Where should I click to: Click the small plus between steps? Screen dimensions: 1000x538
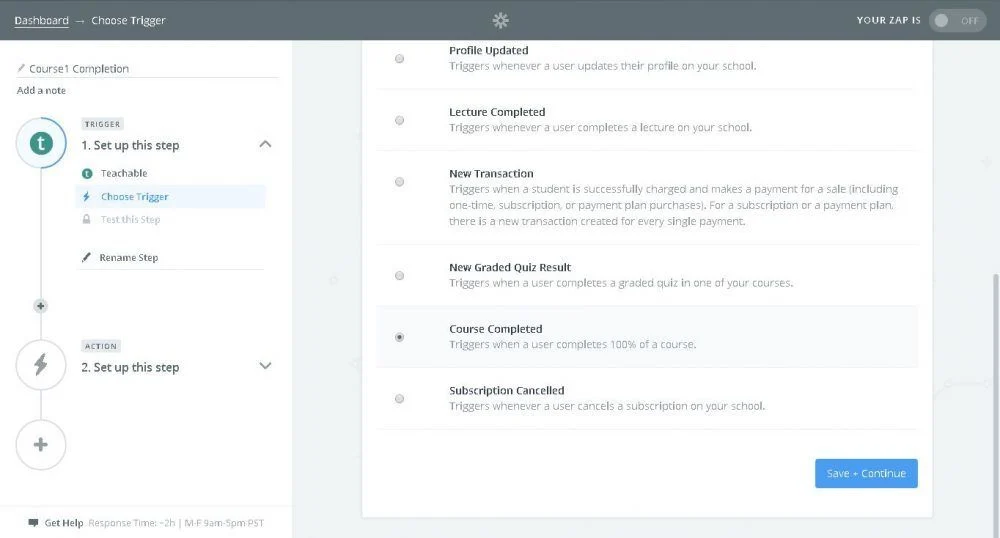pos(41,306)
